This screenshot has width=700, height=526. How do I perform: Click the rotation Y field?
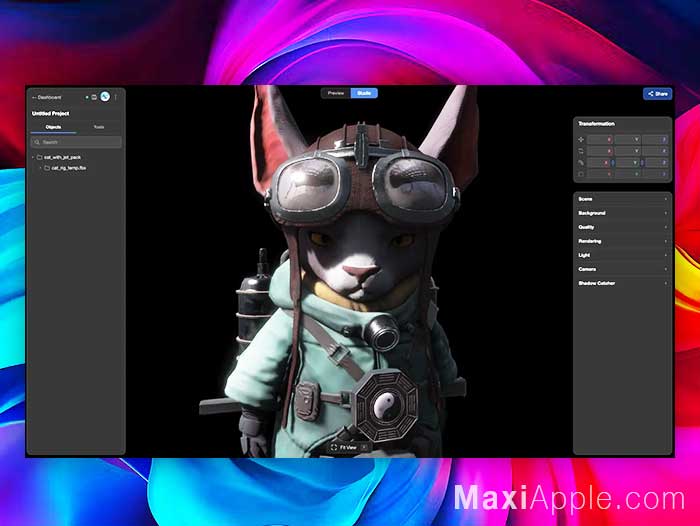click(627, 151)
